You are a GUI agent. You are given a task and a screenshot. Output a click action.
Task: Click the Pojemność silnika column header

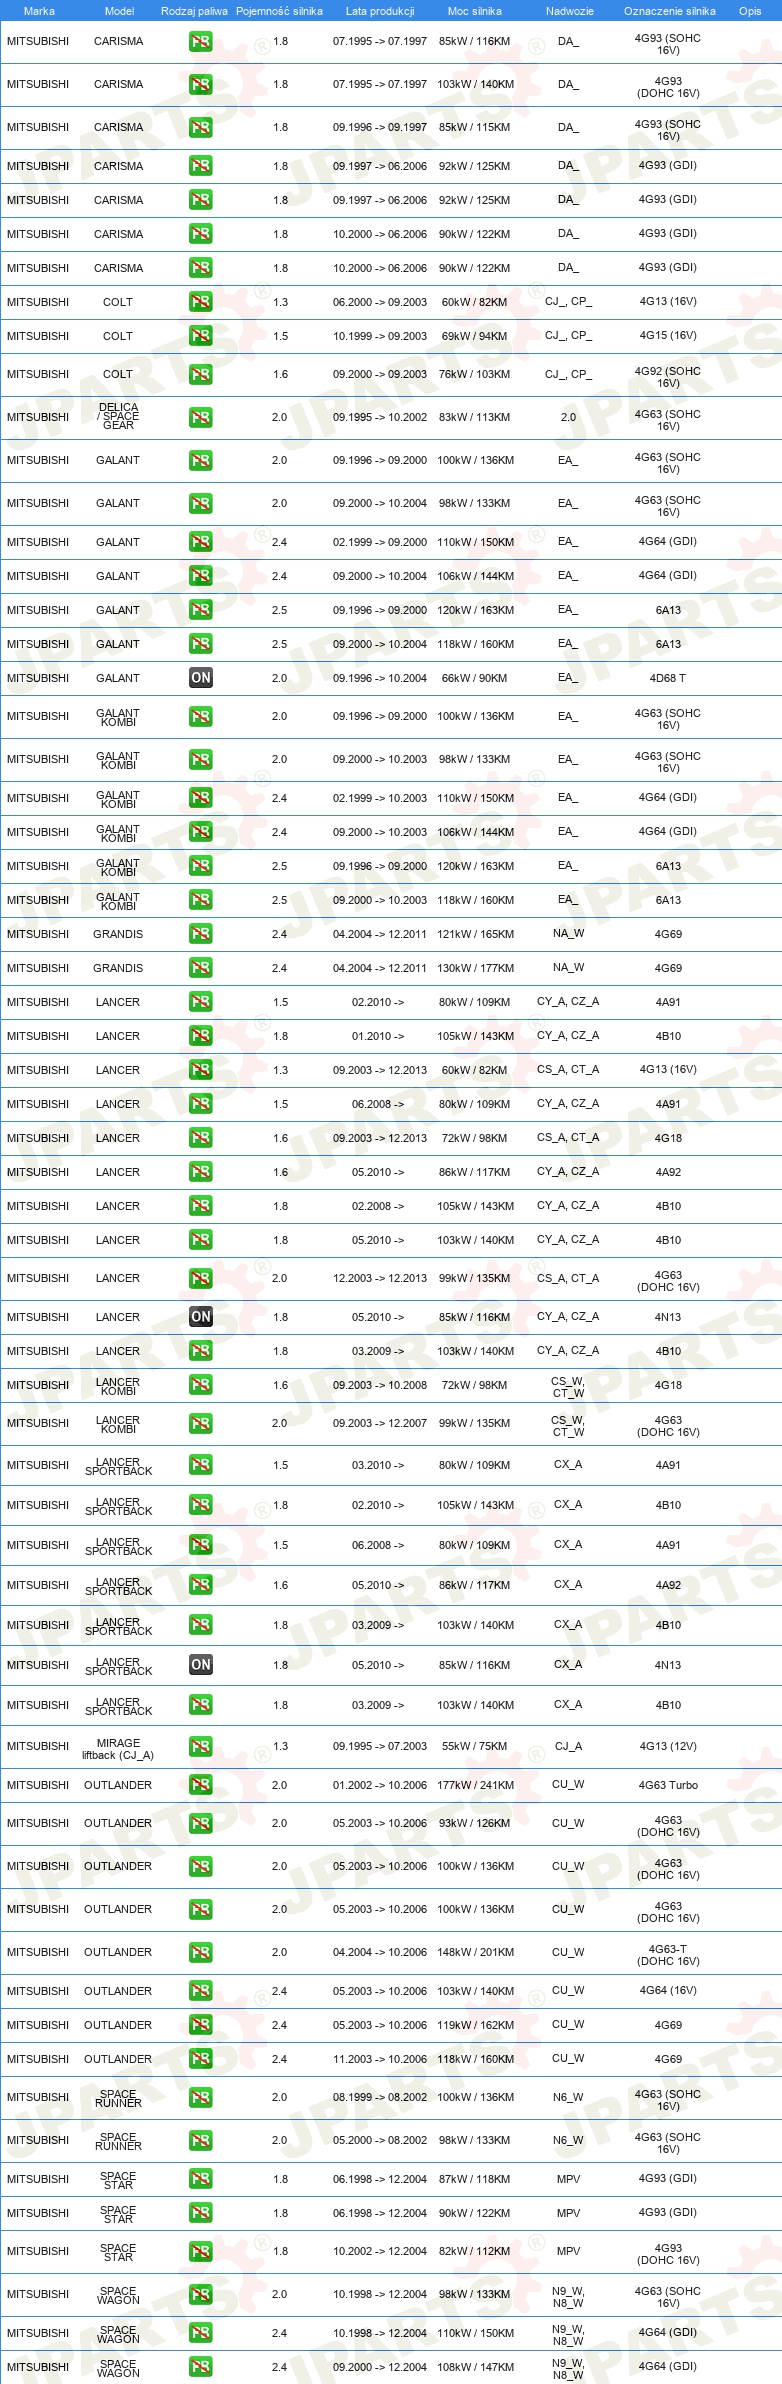click(x=279, y=11)
